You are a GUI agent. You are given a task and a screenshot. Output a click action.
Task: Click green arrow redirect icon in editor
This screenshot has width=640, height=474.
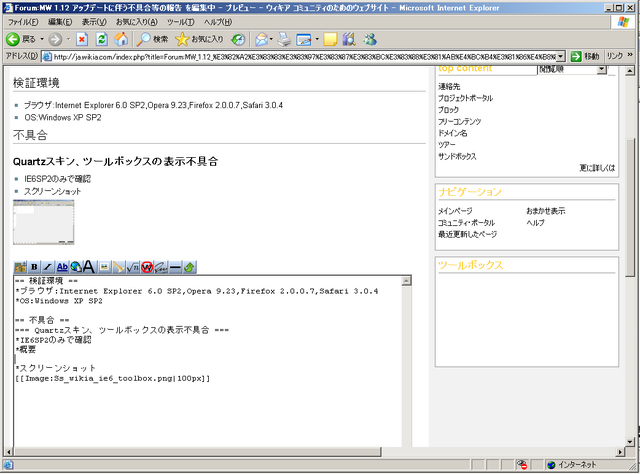189,267
